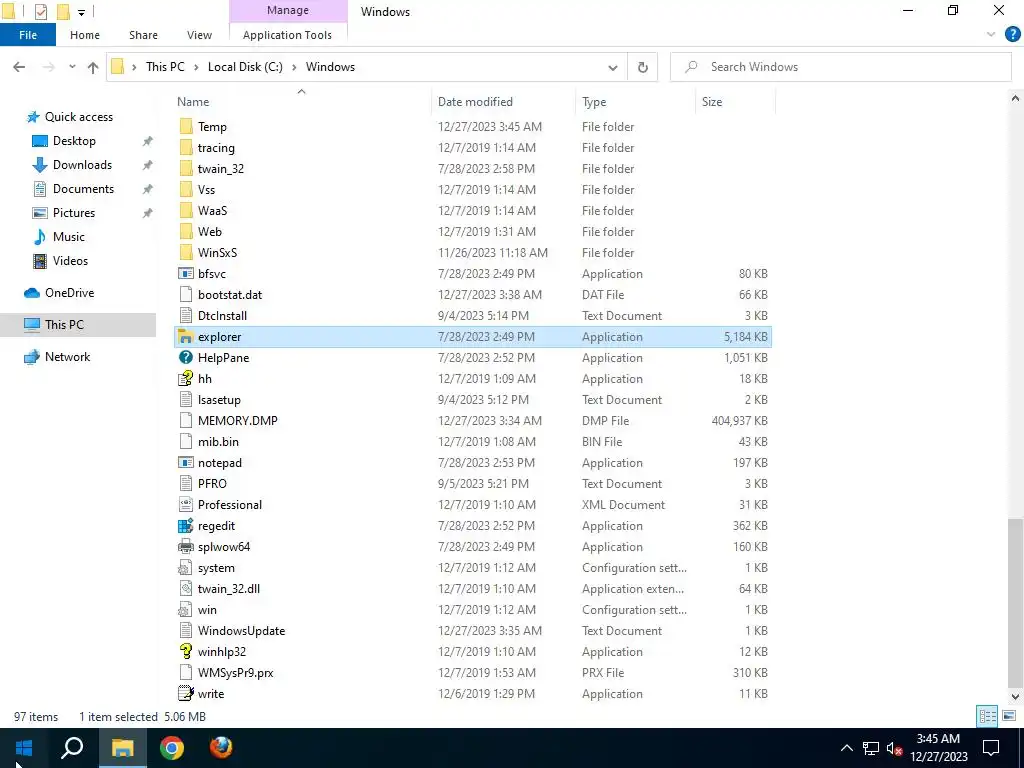This screenshot has width=1024, height=768.
Task: Click This PC in breadcrumb path
Action: pos(165,67)
